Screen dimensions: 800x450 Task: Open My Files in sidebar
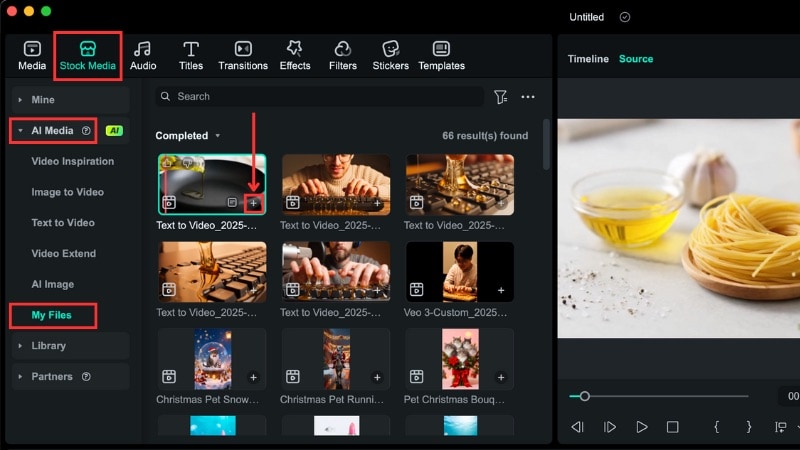click(52, 315)
